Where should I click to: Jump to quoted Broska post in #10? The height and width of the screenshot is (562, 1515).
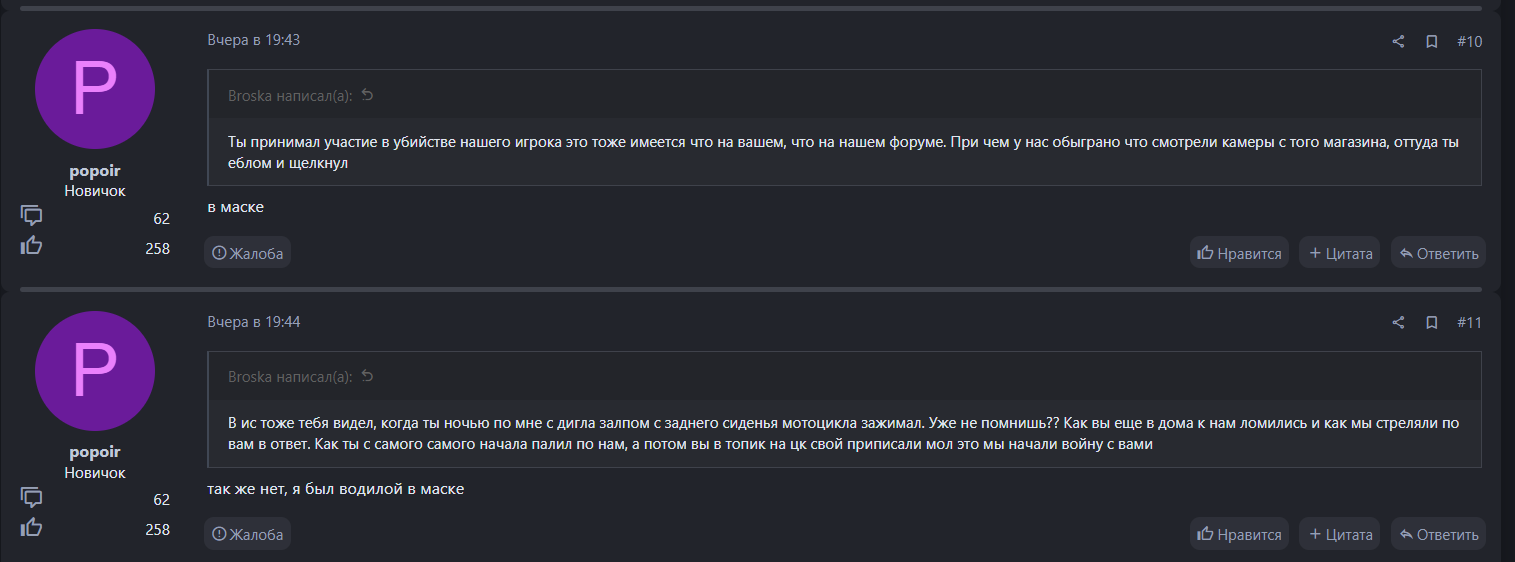point(367,96)
